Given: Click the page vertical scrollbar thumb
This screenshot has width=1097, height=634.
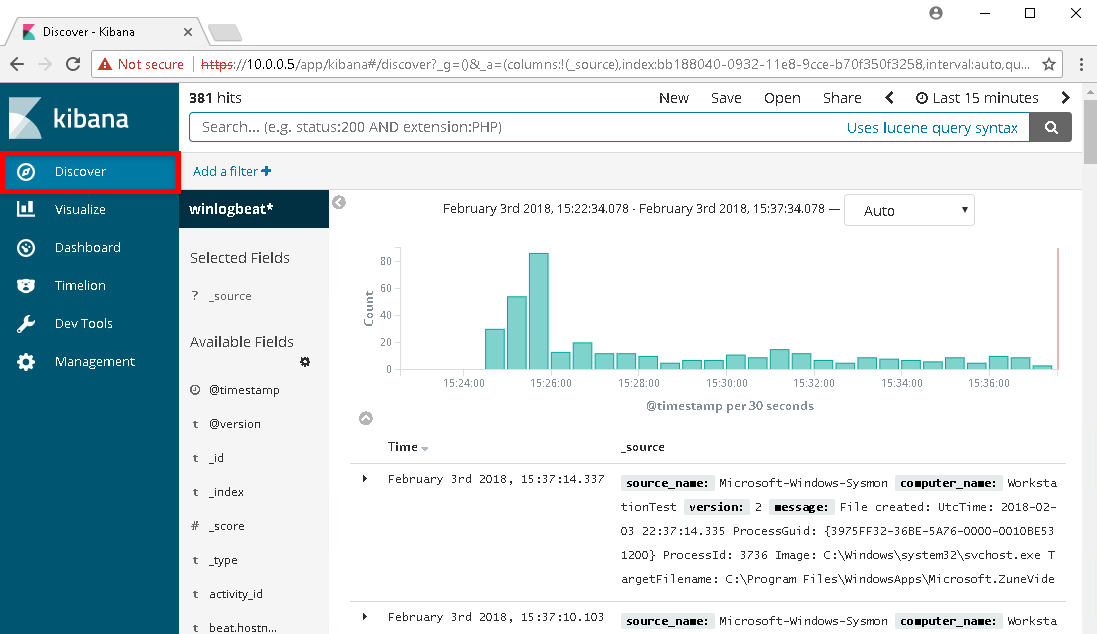Looking at the screenshot, I should point(1090,132).
